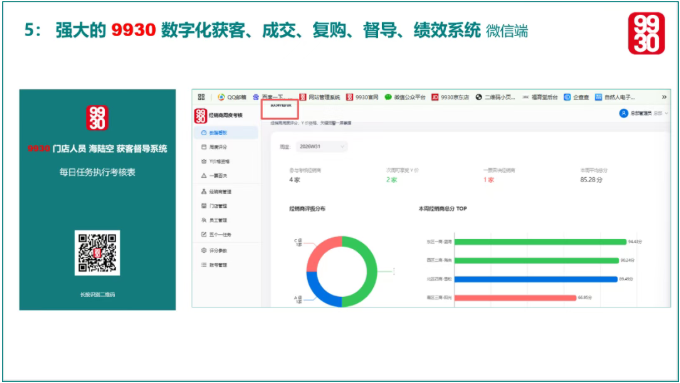Click the blue bar in TOP chart

(x=536, y=279)
